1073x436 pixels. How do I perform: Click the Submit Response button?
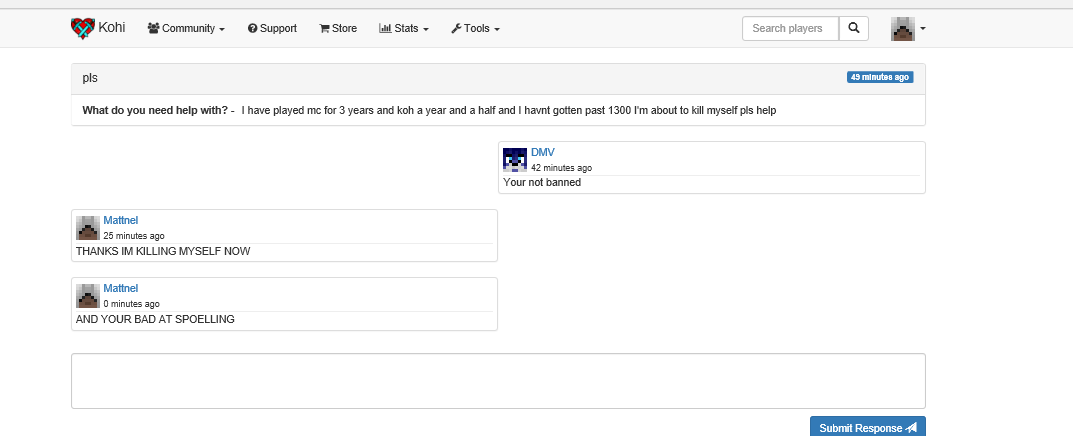pyautogui.click(x=867, y=427)
